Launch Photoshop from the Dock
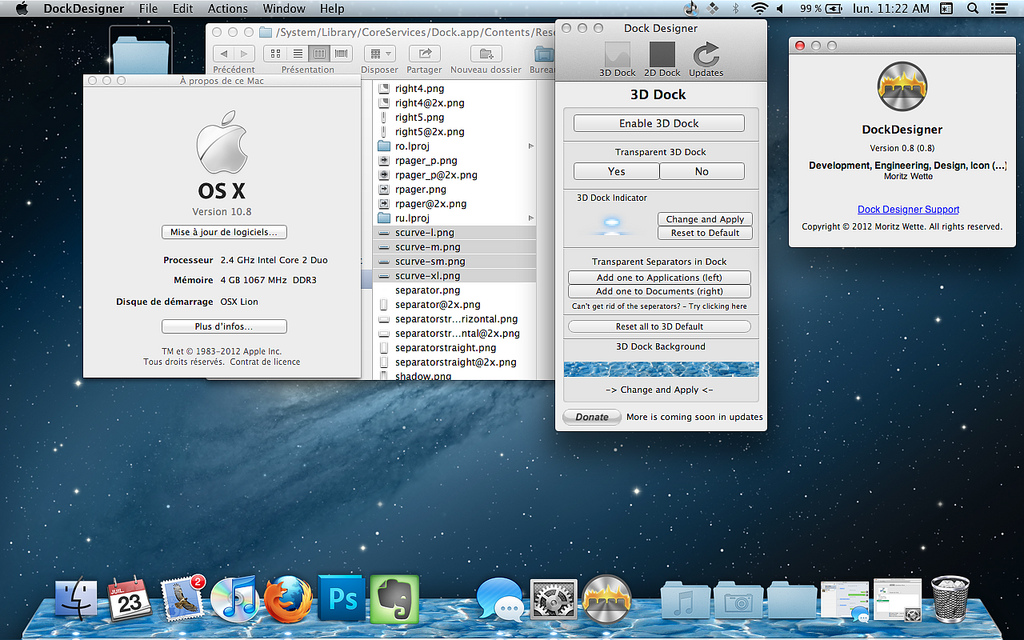1024x640 pixels. click(342, 598)
